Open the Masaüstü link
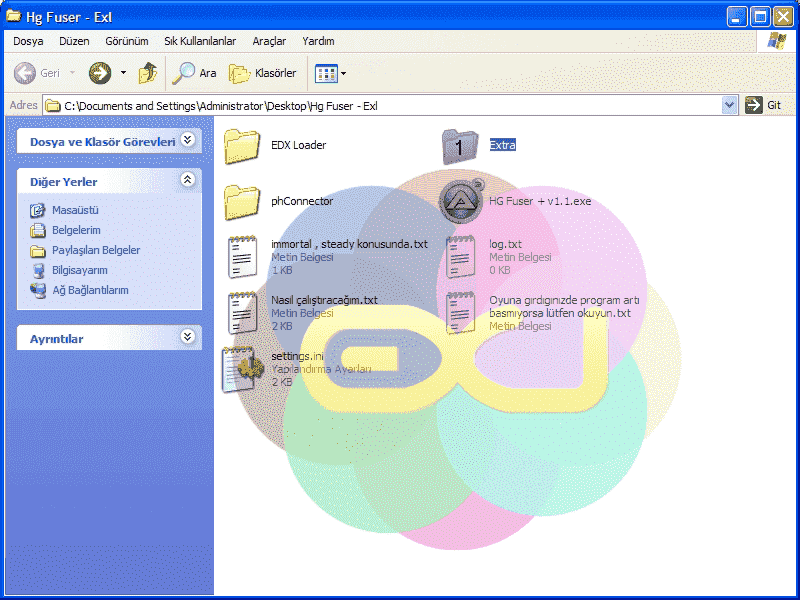800x600 pixels. tap(75, 210)
